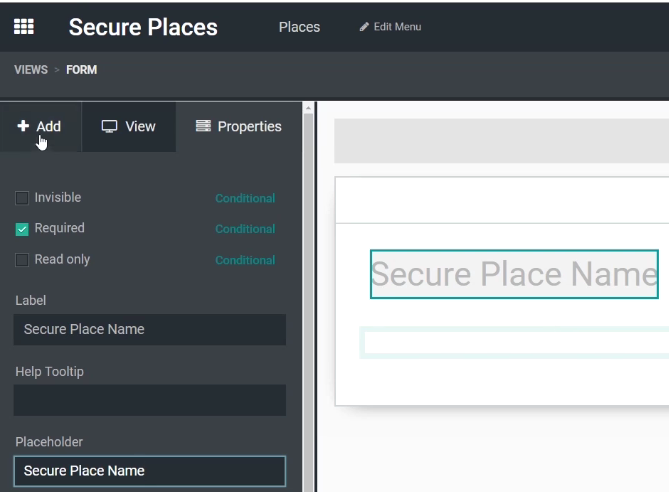Image resolution: width=669 pixels, height=492 pixels.
Task: Uncheck the Required checkbox
Action: [x=22, y=229]
